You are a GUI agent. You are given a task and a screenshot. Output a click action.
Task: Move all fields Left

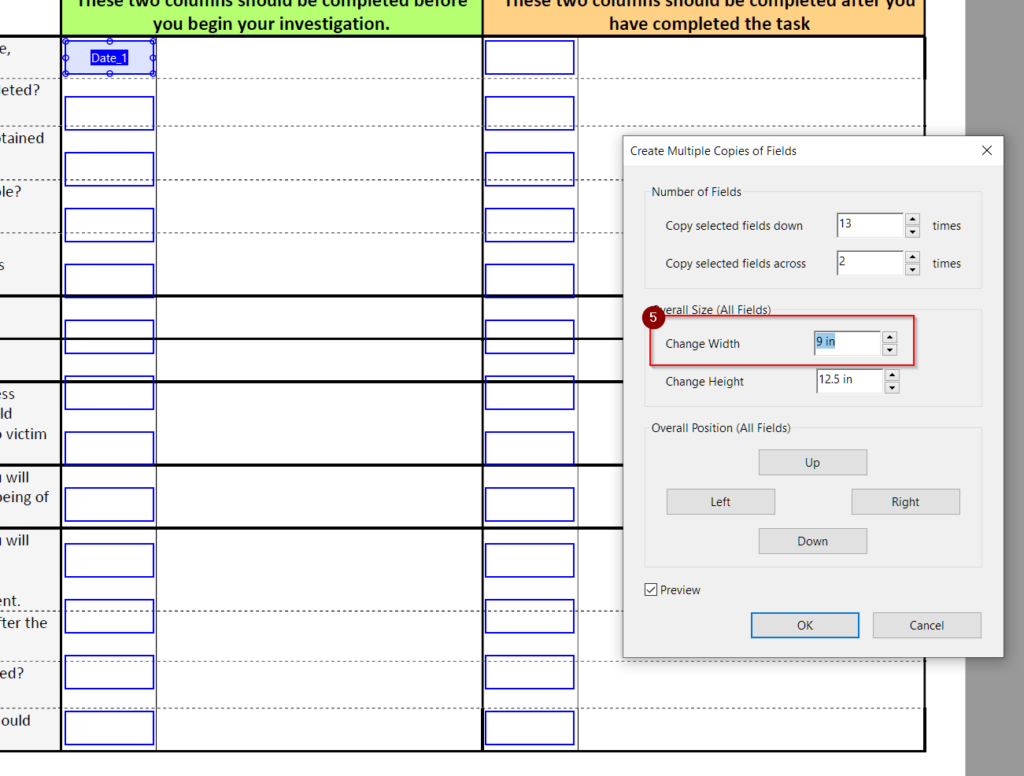pos(720,502)
